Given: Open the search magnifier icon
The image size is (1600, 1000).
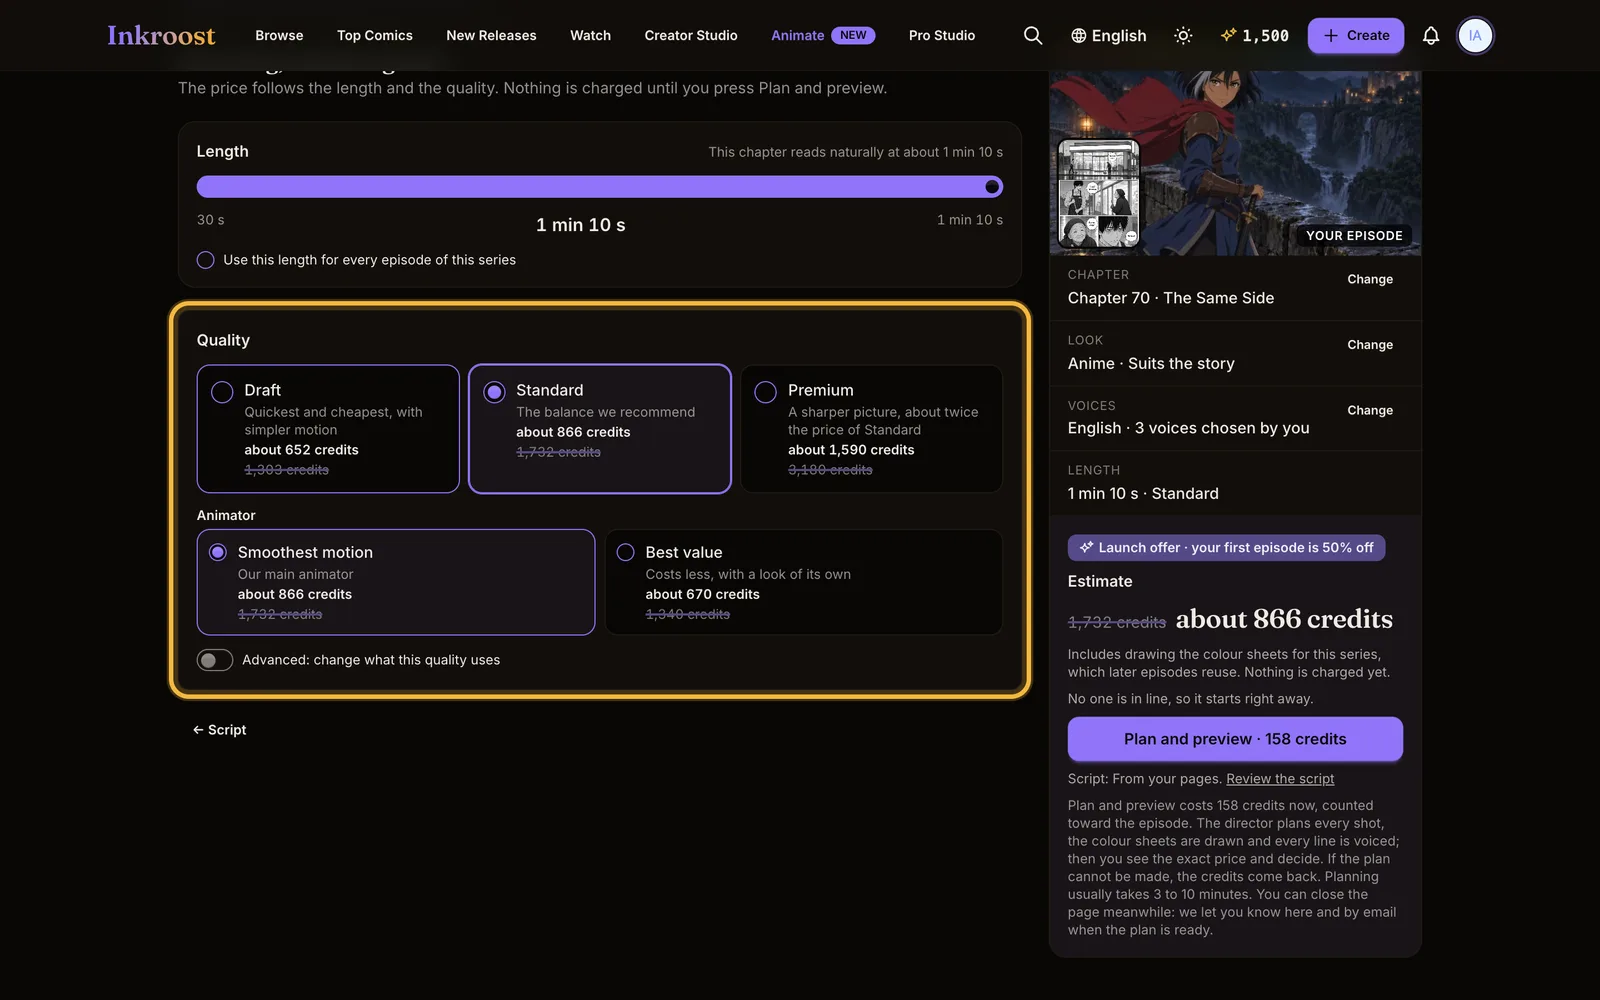Looking at the screenshot, I should (x=1033, y=35).
